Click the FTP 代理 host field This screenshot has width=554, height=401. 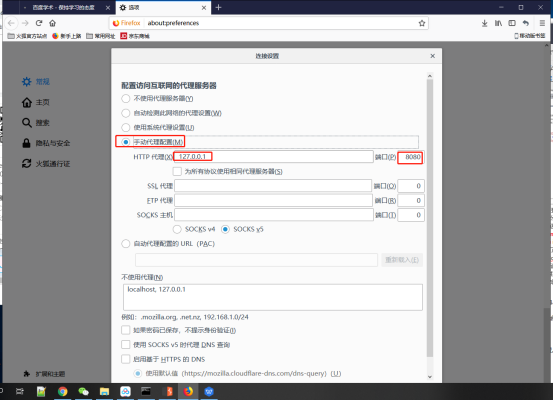point(273,200)
